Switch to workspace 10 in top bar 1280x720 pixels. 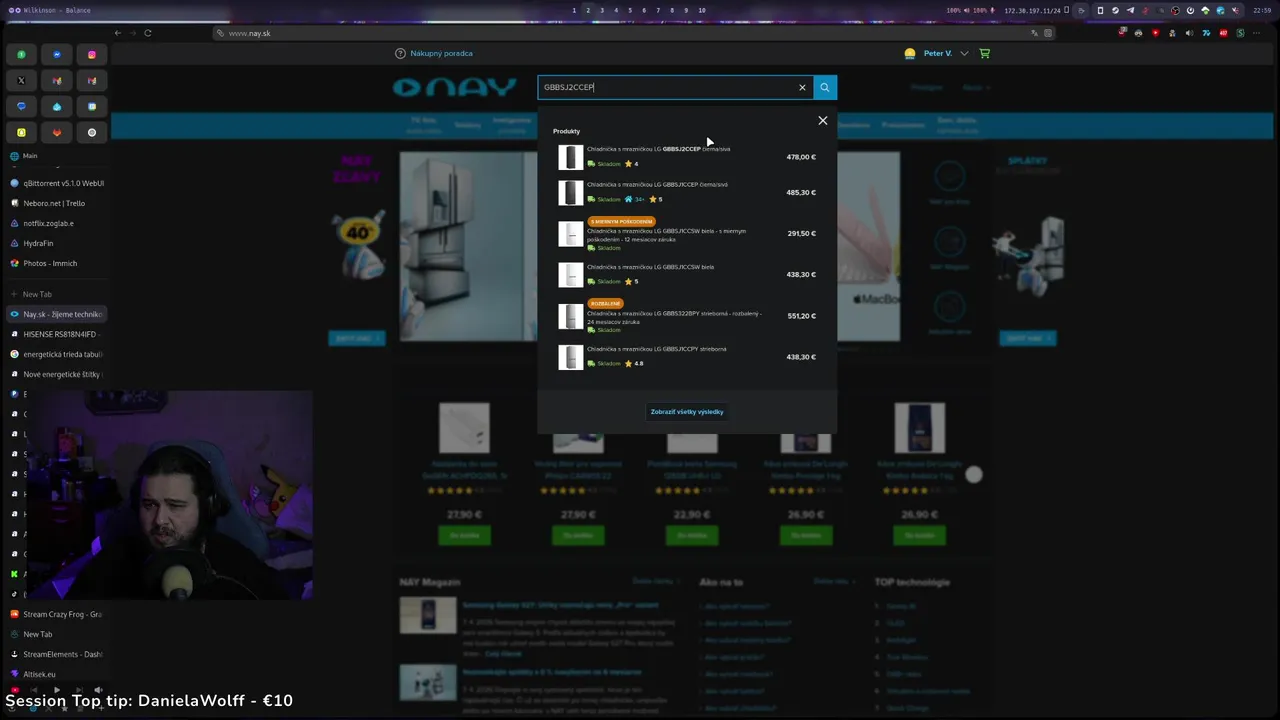coord(702,10)
